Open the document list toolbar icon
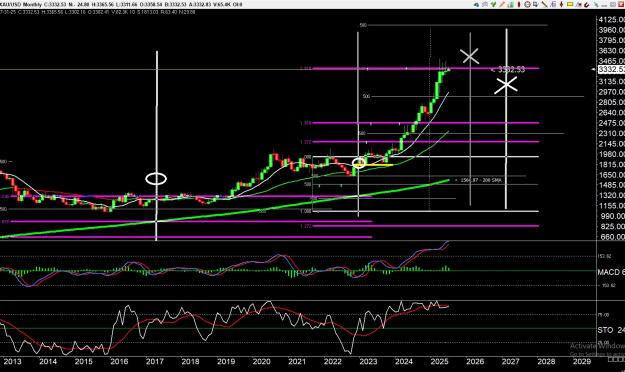The width and height of the screenshot is (625, 372). pyautogui.click(x=553, y=4)
